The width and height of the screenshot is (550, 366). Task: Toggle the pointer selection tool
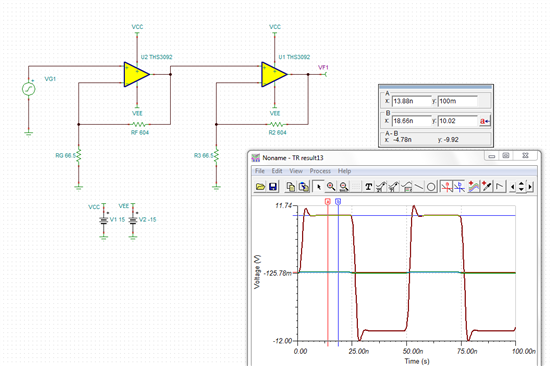318,187
